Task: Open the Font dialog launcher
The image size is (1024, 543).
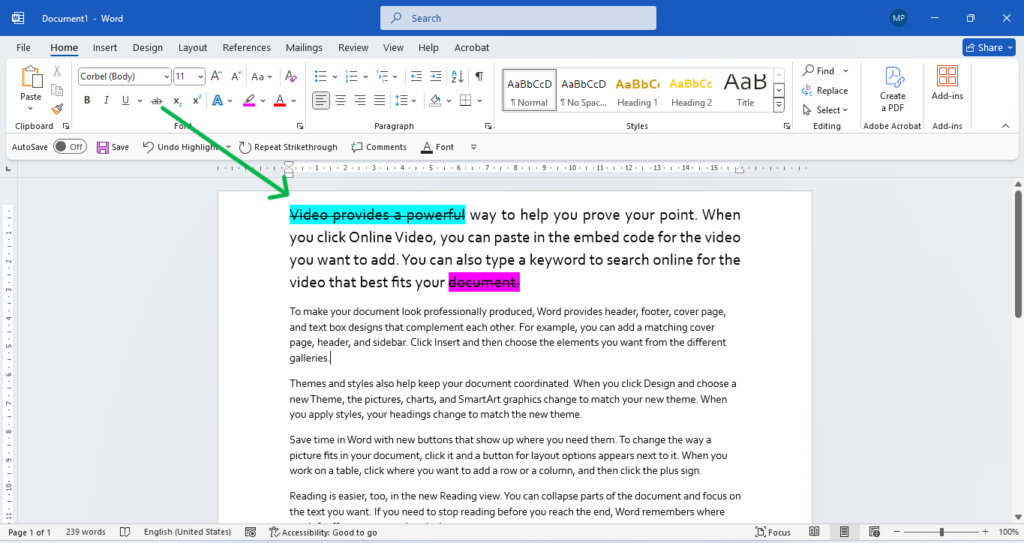Action: pos(300,126)
